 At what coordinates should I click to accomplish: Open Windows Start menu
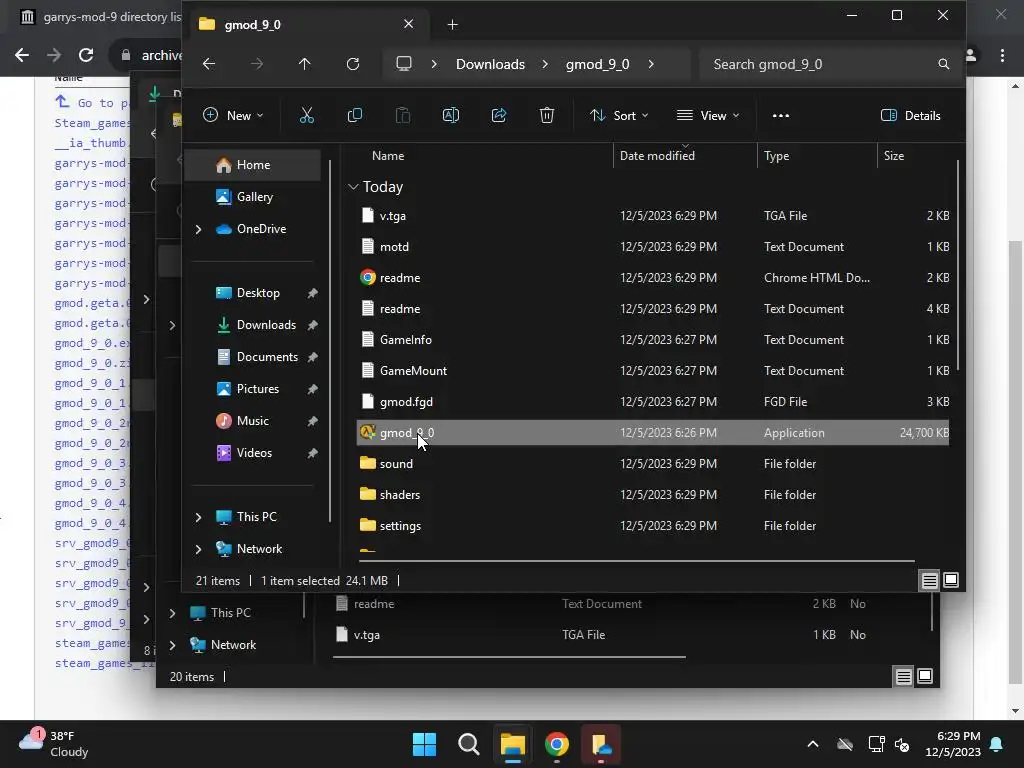coord(424,744)
